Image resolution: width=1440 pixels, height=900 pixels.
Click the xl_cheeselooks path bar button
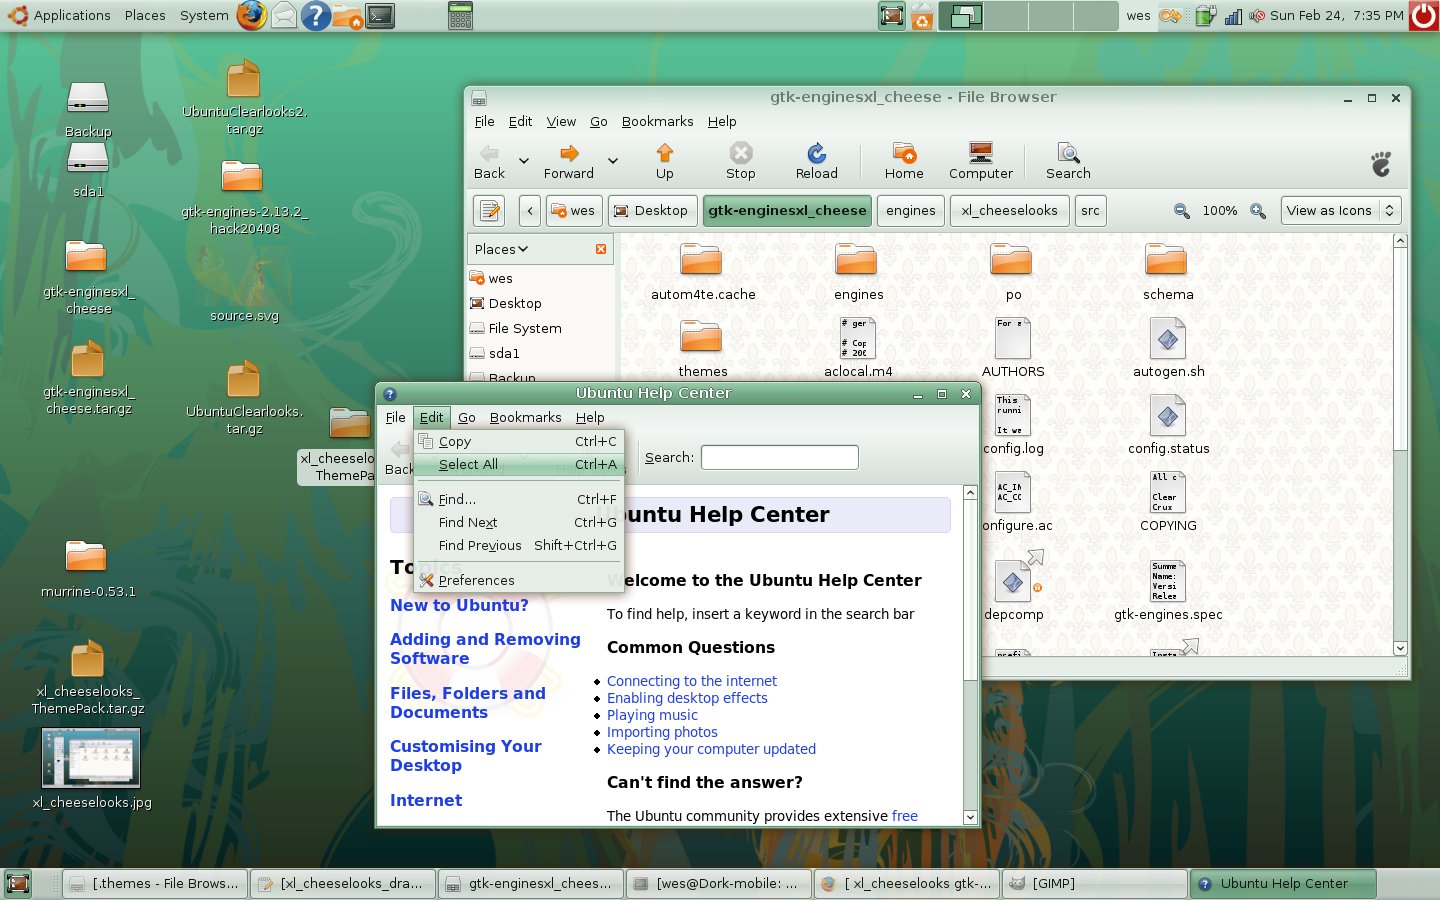point(1009,211)
